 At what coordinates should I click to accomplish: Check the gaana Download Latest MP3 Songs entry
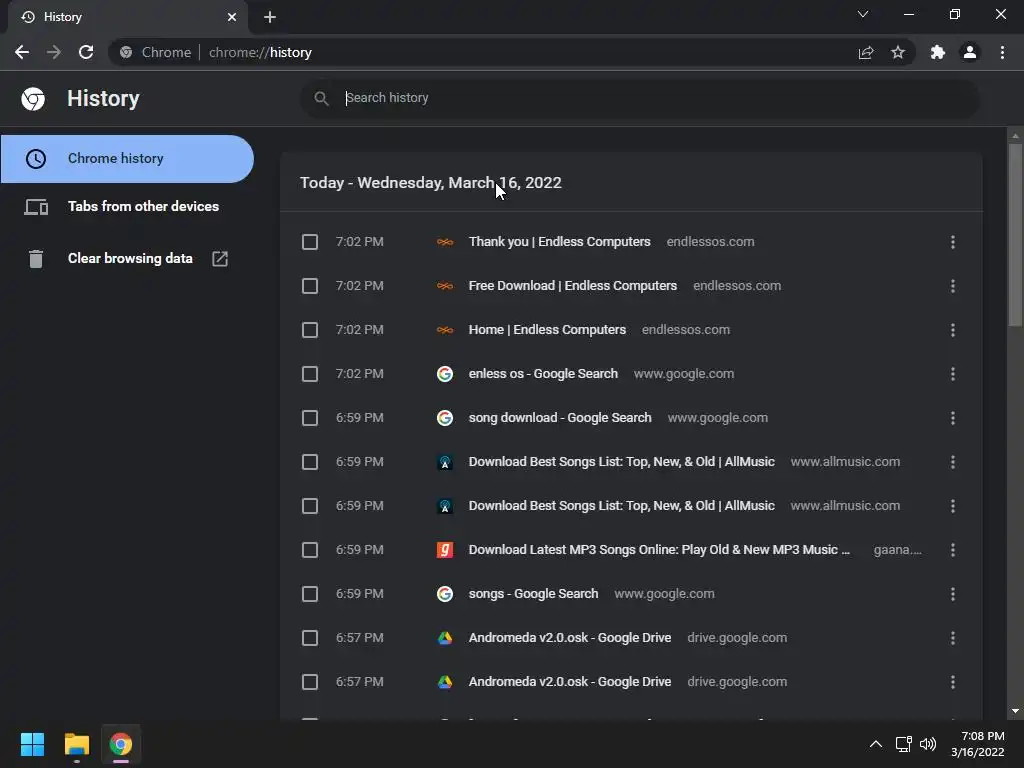(x=310, y=550)
